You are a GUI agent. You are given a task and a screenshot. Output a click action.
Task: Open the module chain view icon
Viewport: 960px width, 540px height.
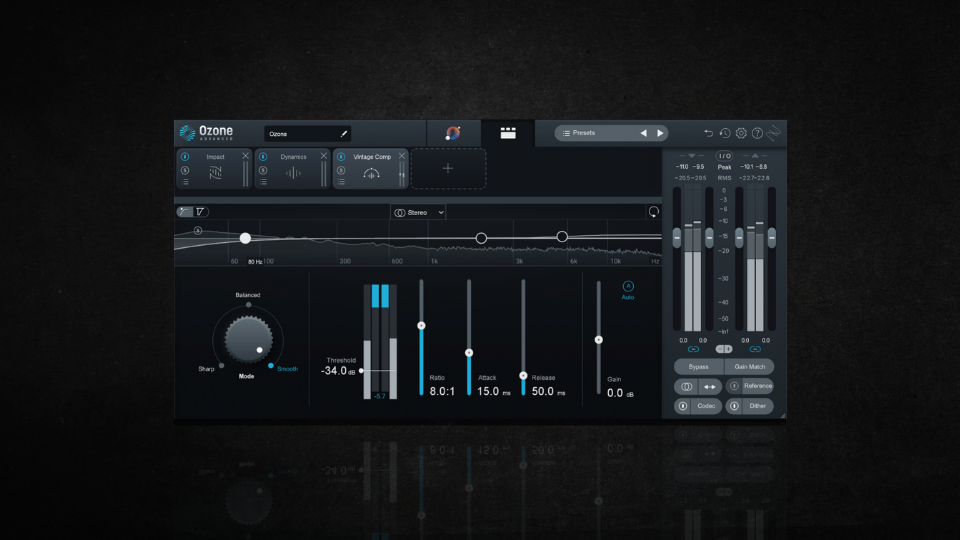508,133
